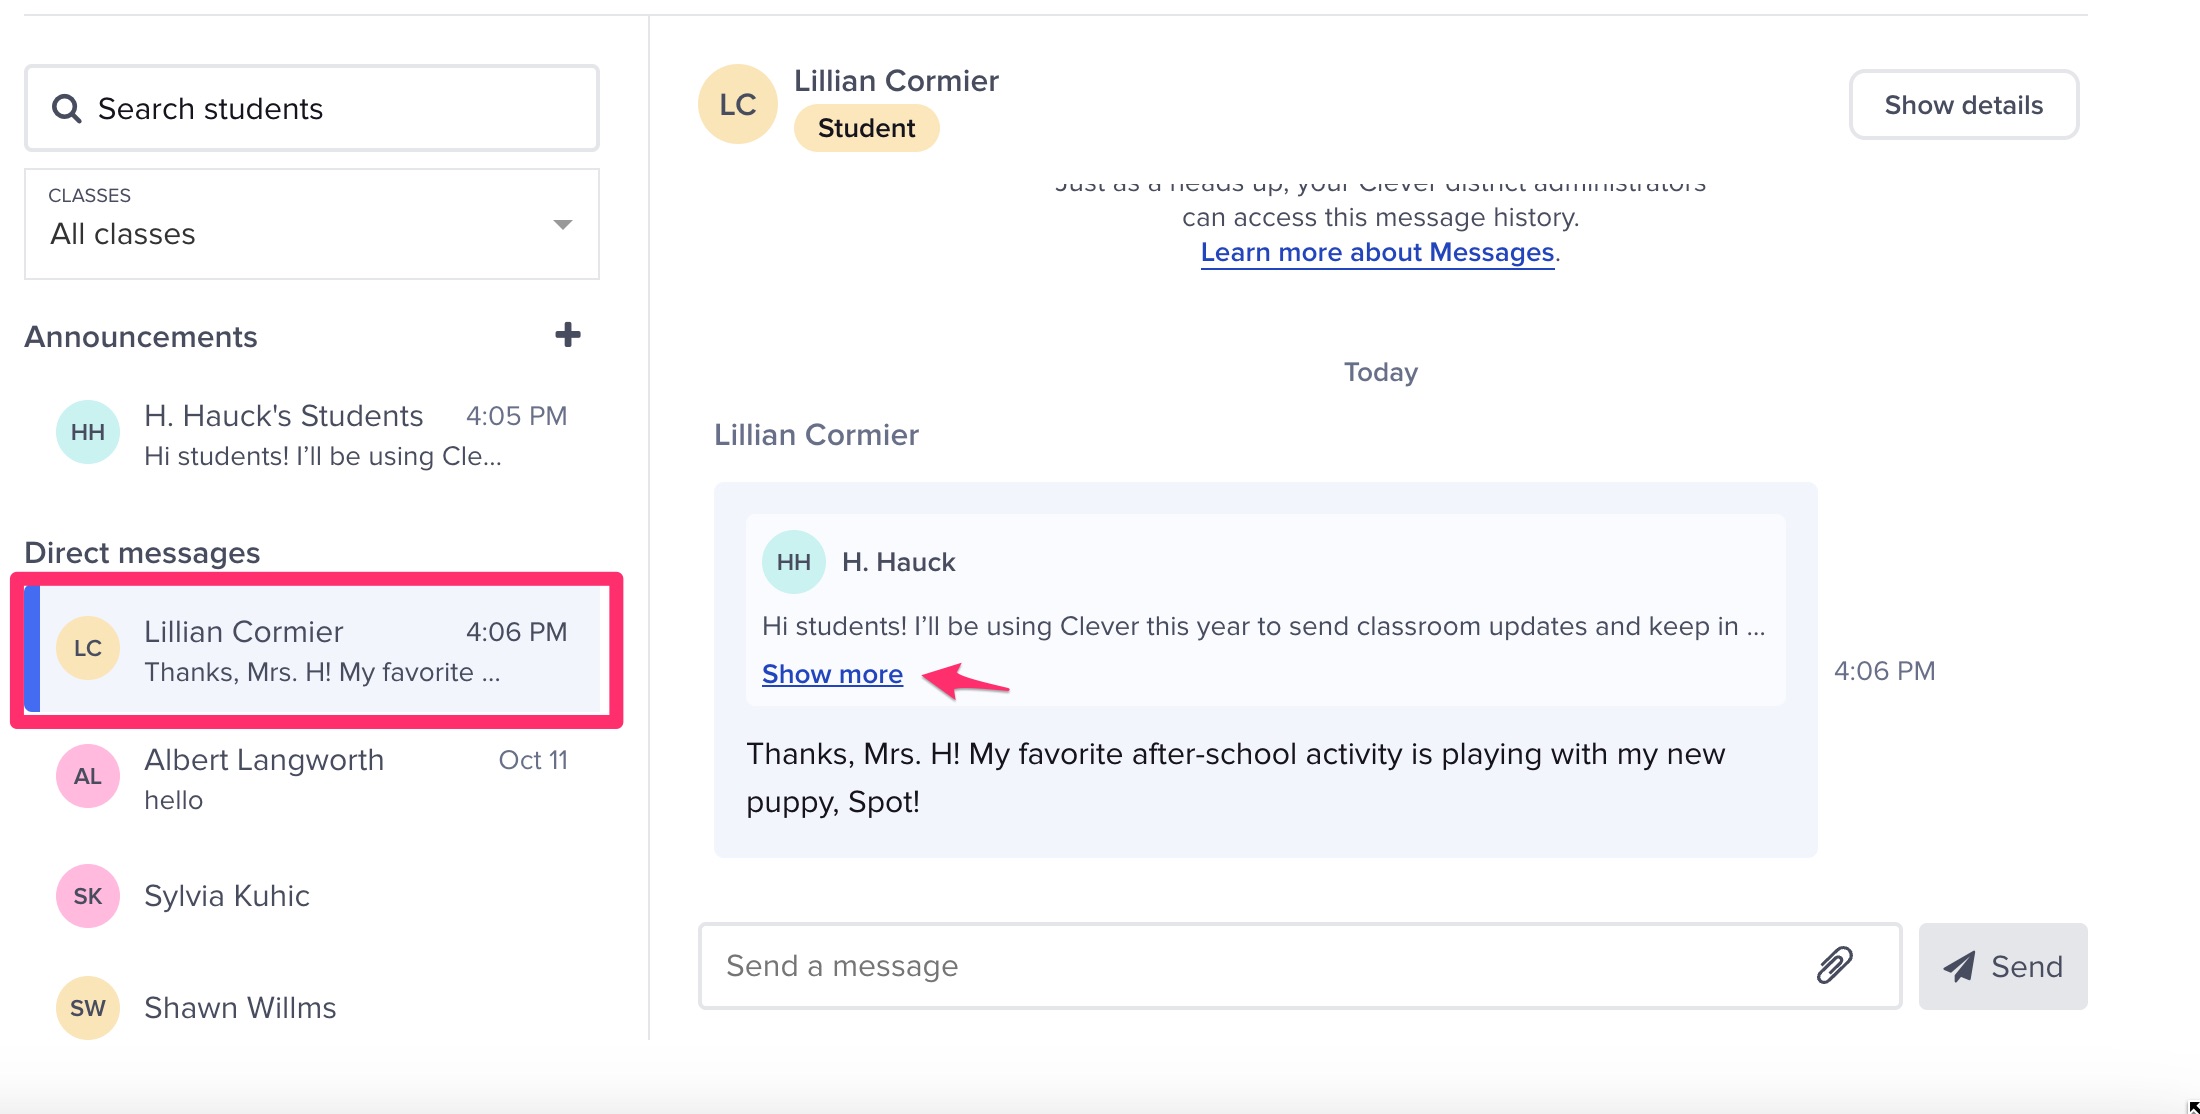Viewport: 2200px width, 1114px height.
Task: Click the search magnifier icon
Action: pyautogui.click(x=66, y=108)
